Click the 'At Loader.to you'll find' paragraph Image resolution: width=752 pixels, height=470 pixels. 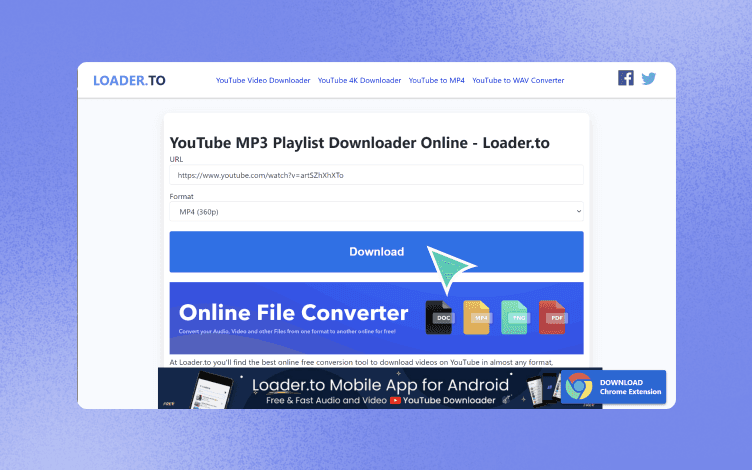pyautogui.click(x=361, y=363)
